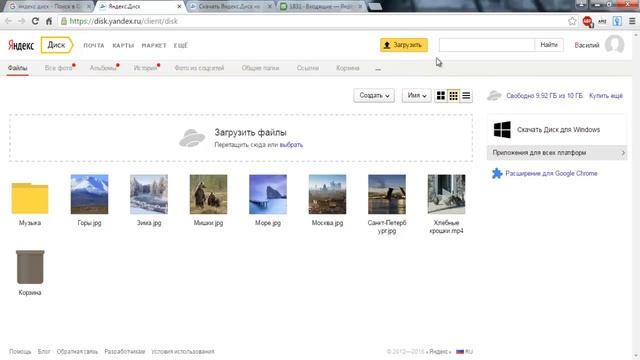Switch to list view

click(466, 96)
